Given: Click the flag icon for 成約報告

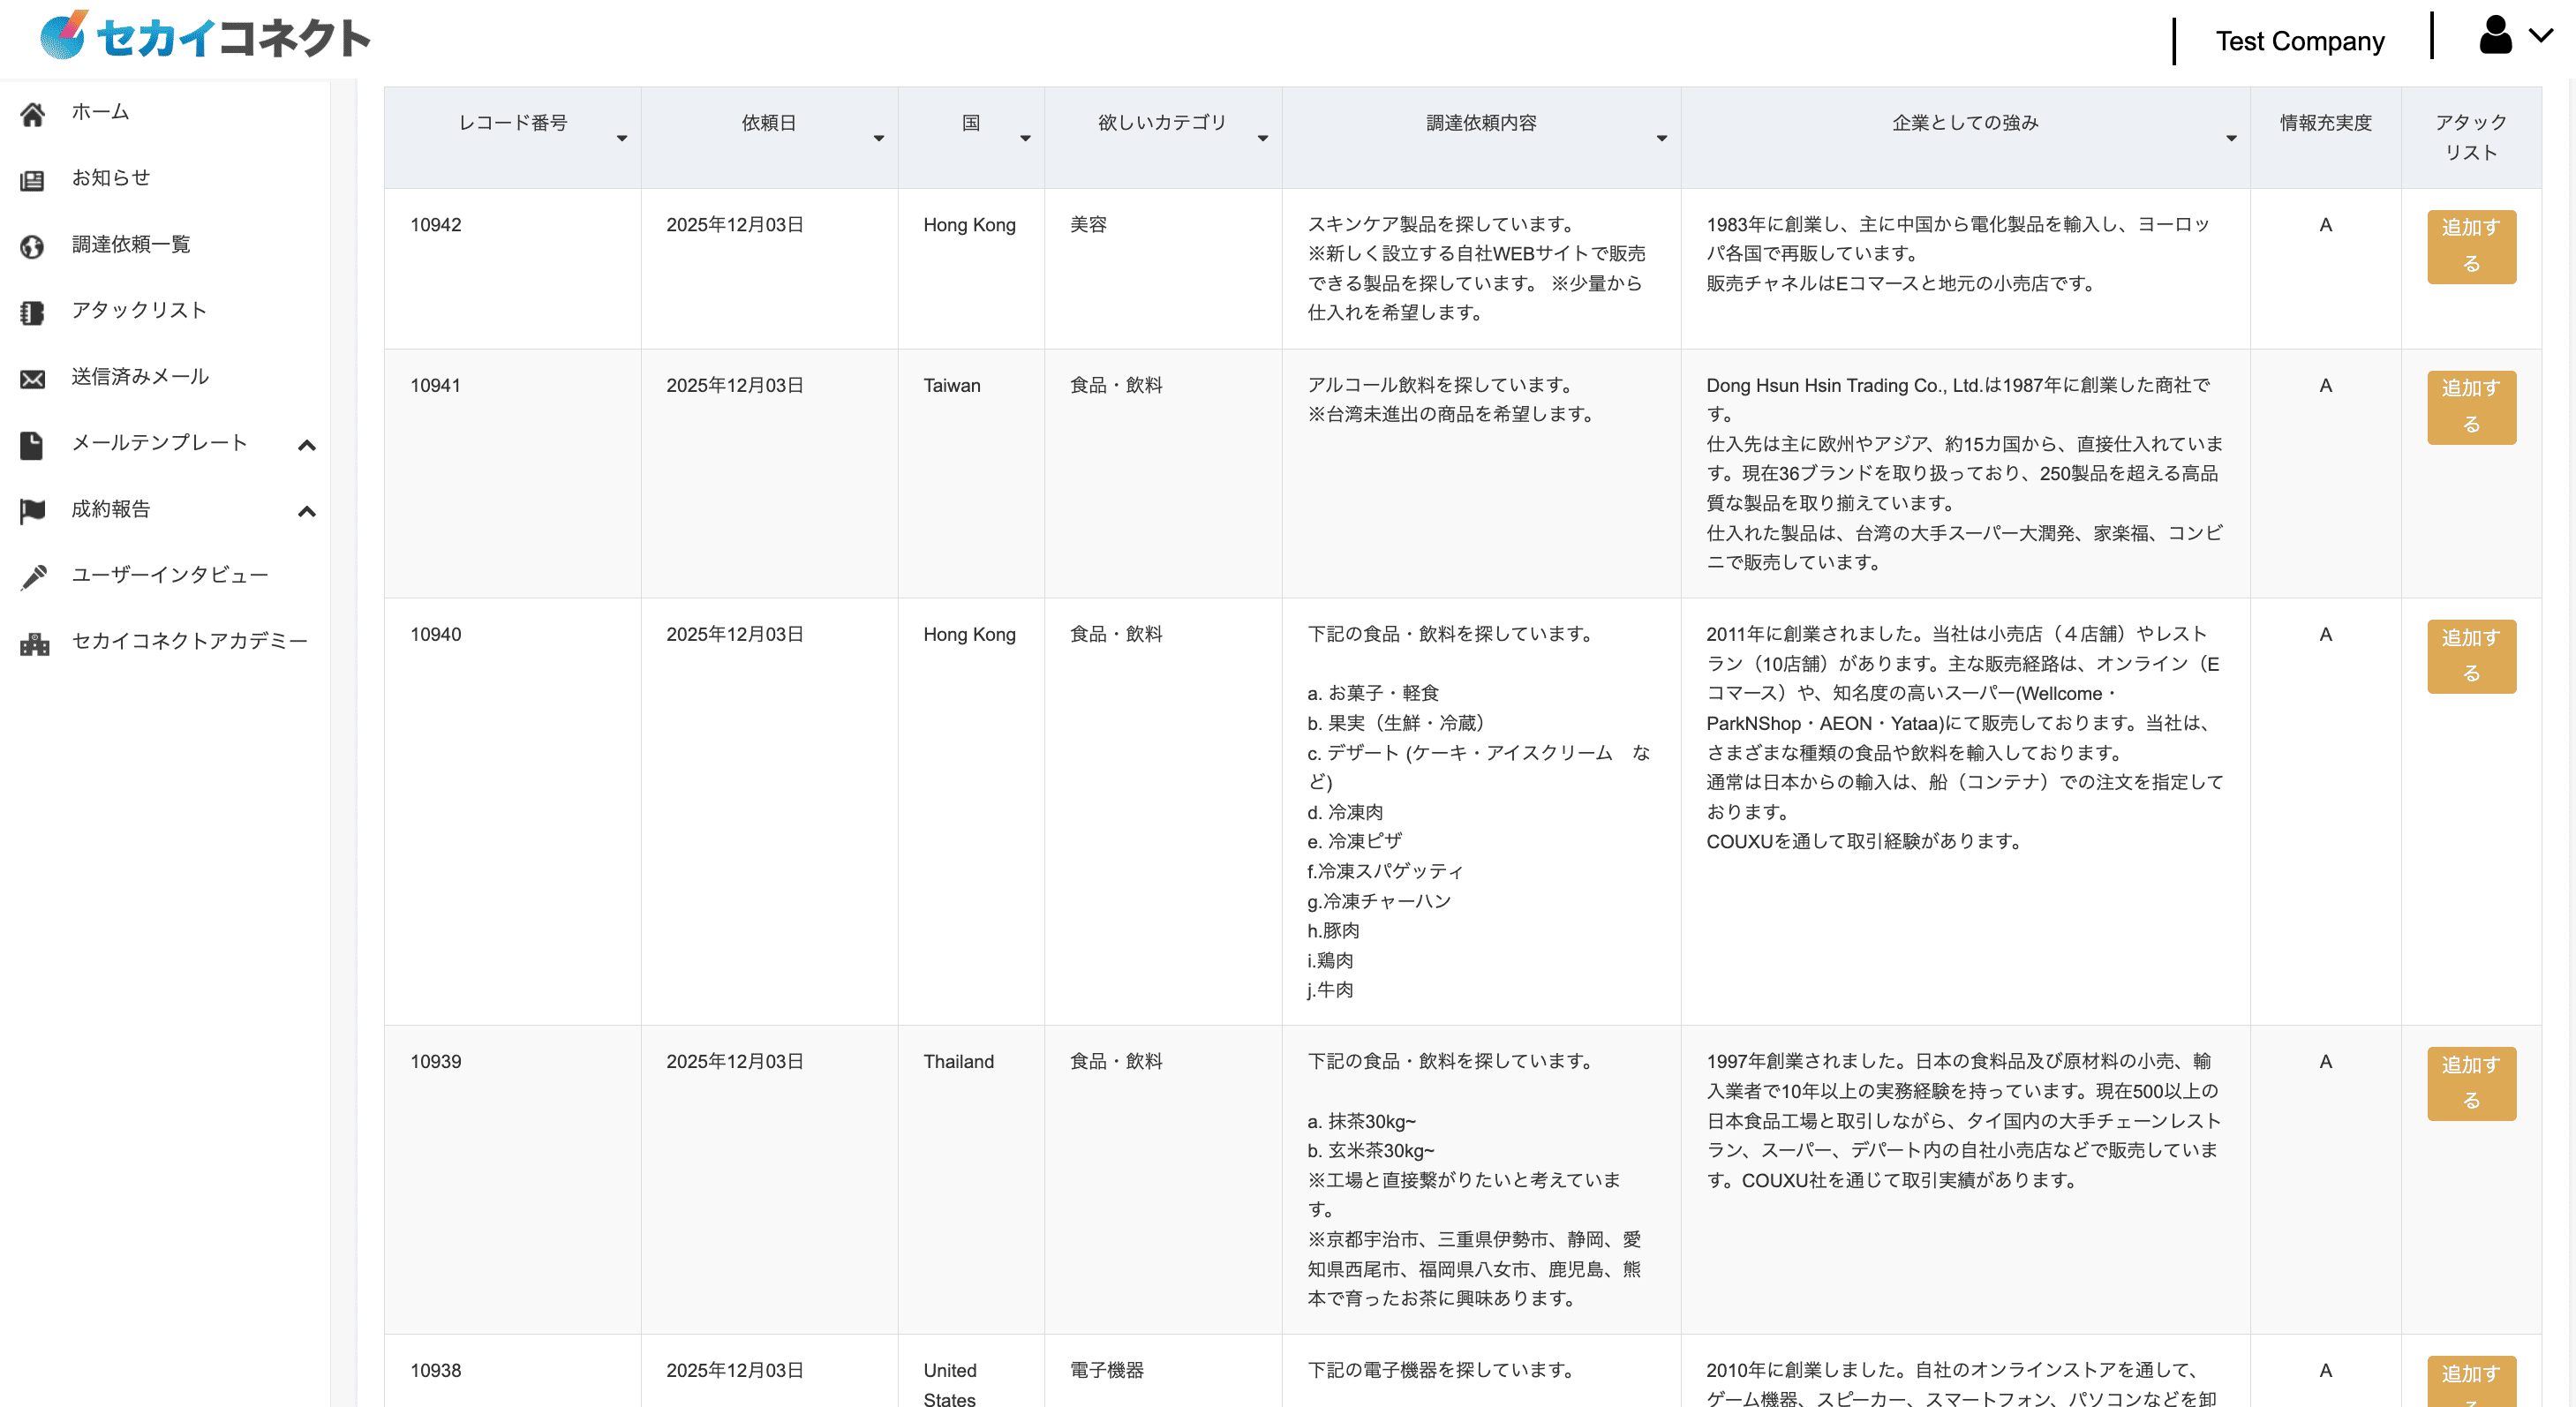Looking at the screenshot, I should point(32,510).
